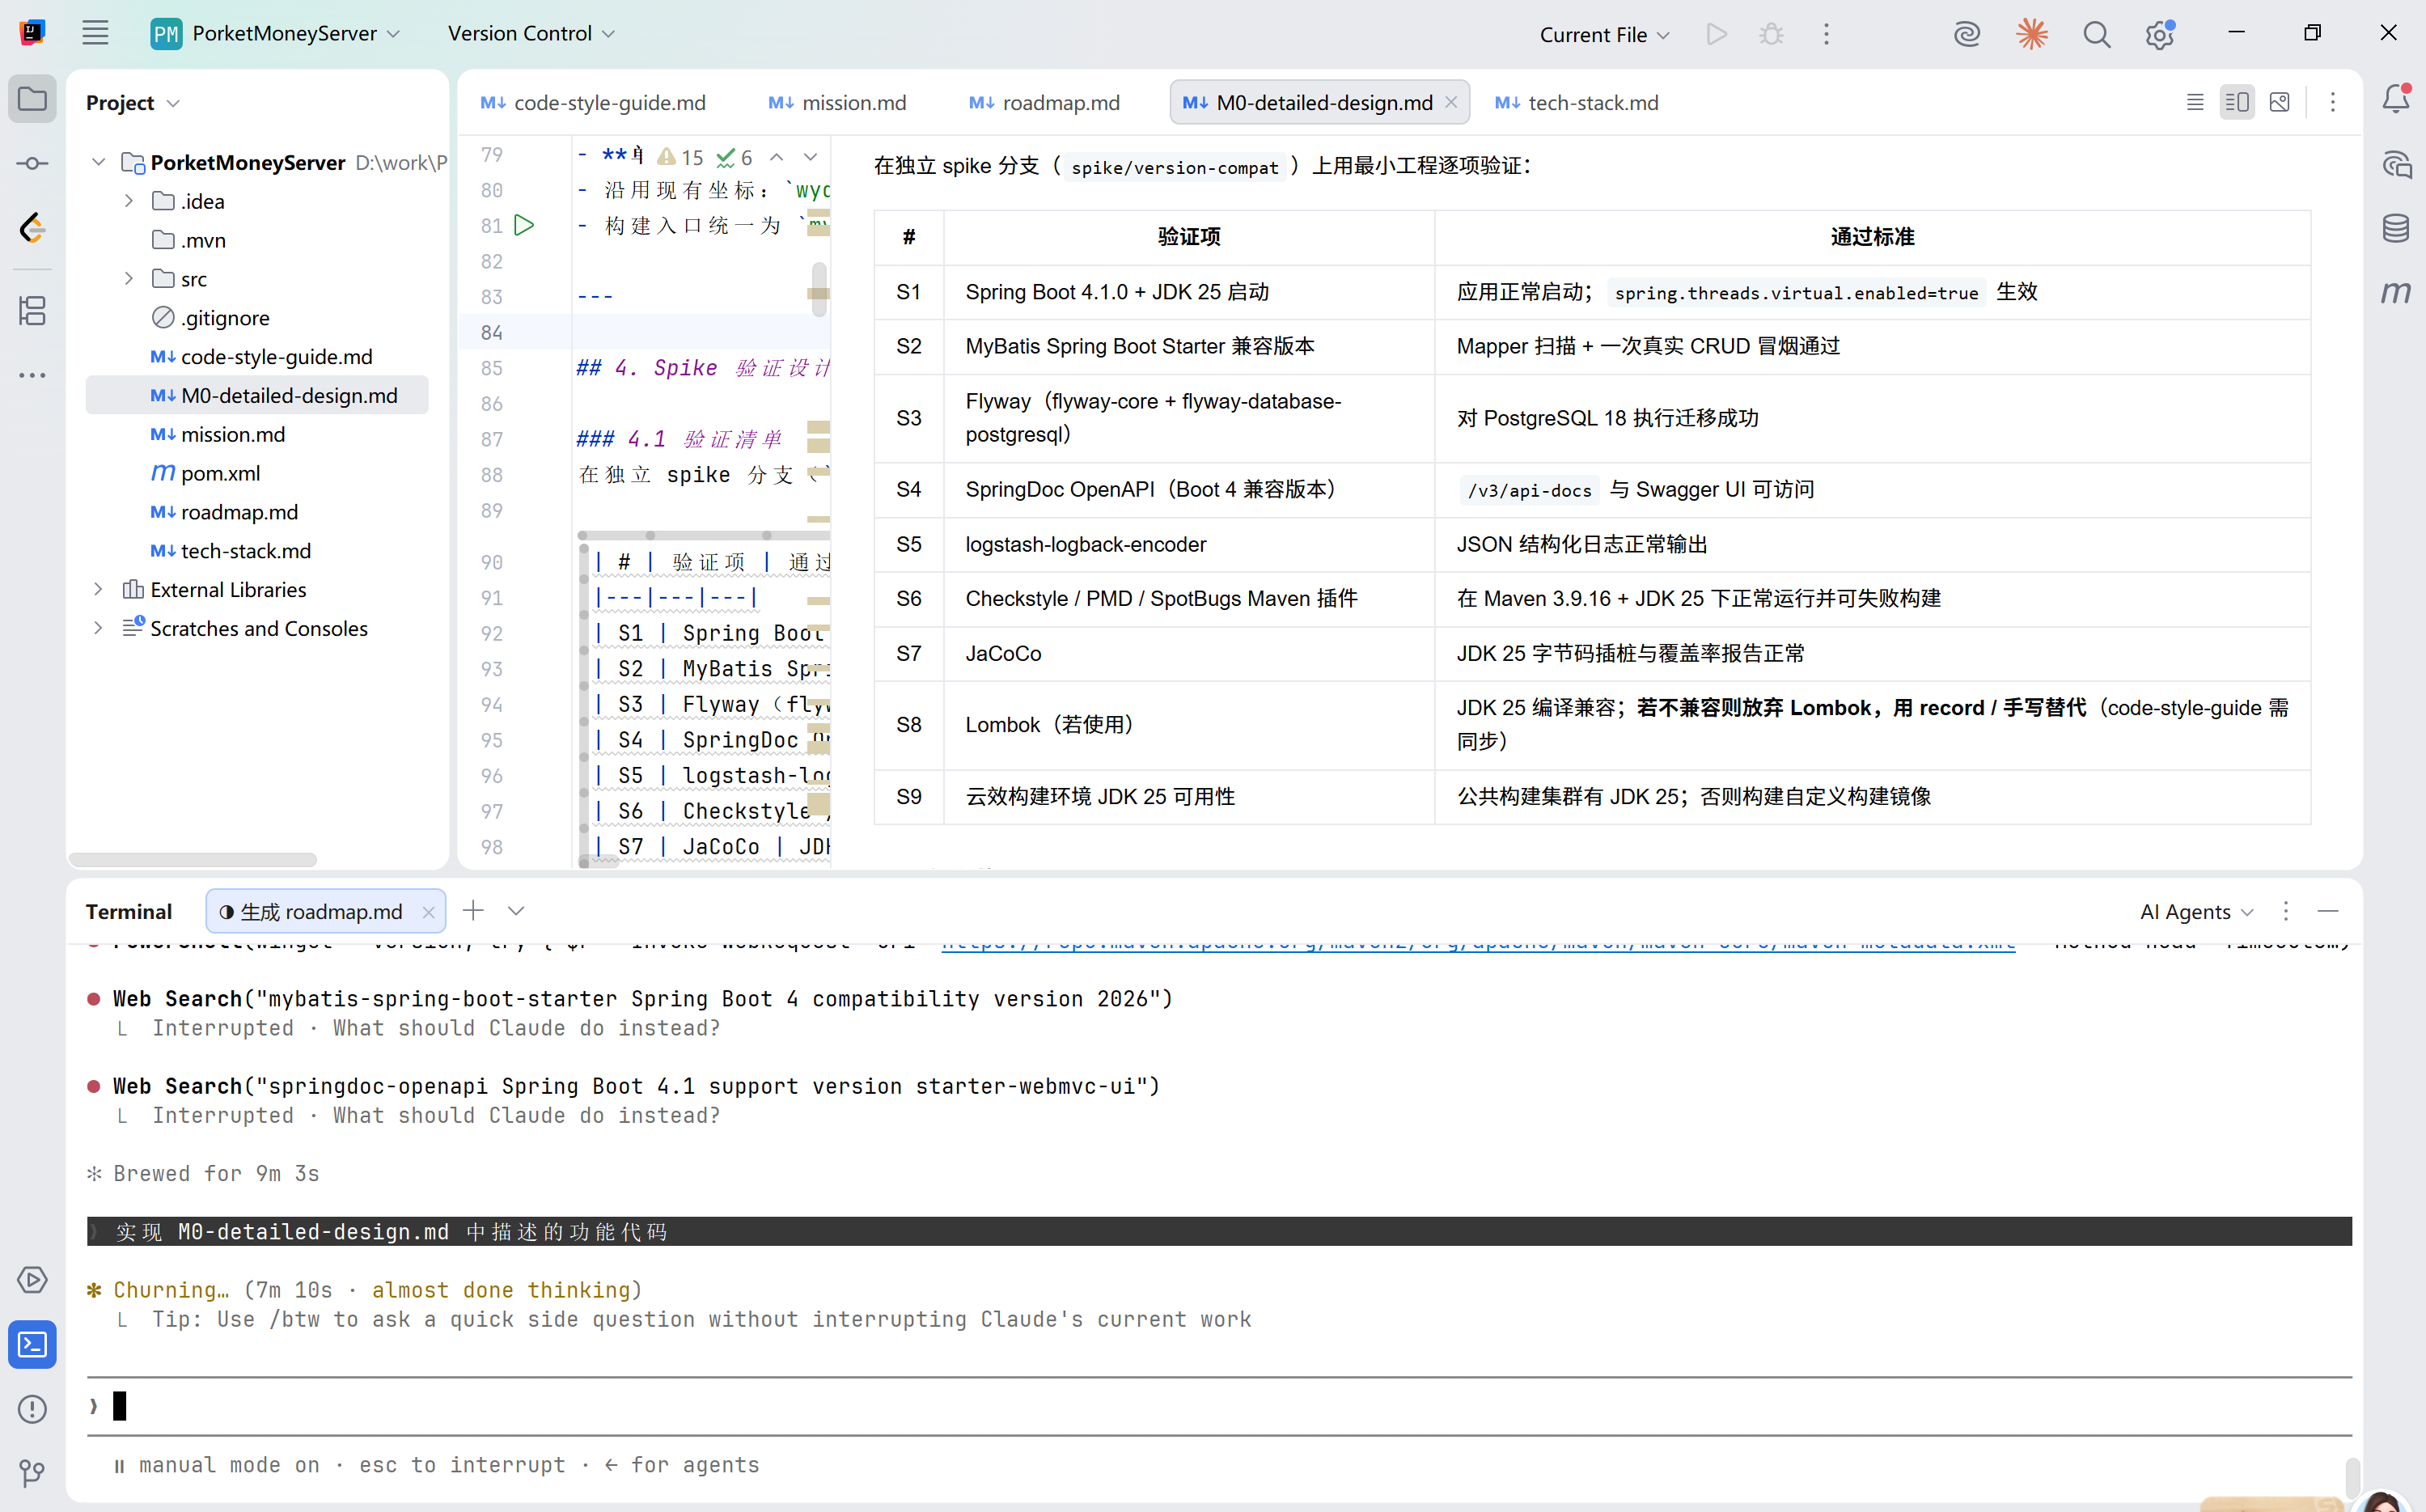Collapse the PorketMoneyServer root node
The height and width of the screenshot is (1512, 2426).
[98, 162]
